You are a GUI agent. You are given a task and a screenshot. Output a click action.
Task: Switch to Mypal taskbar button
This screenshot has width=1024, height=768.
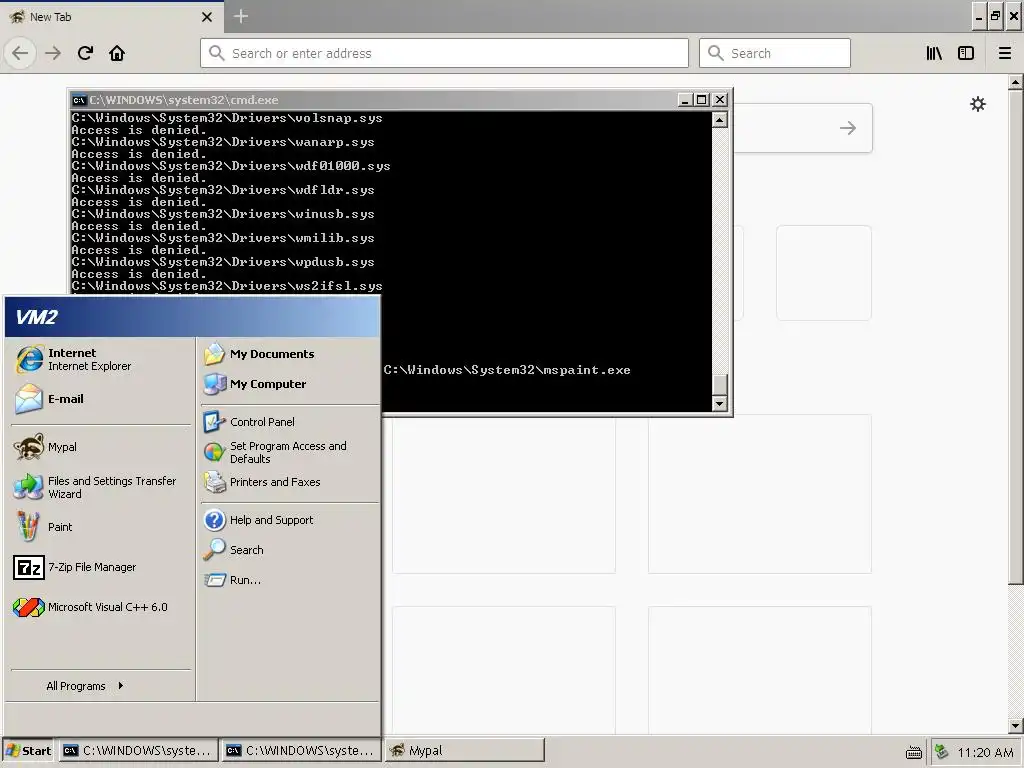click(x=464, y=751)
